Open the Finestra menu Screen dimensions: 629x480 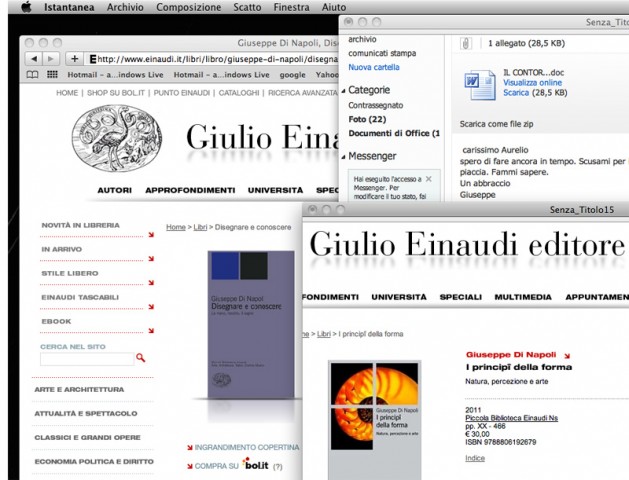[291, 7]
